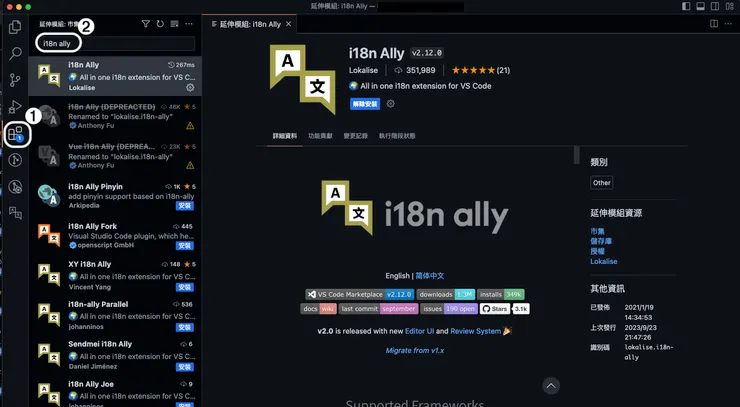
Task: Open the Source Control view
Action: click(15, 80)
